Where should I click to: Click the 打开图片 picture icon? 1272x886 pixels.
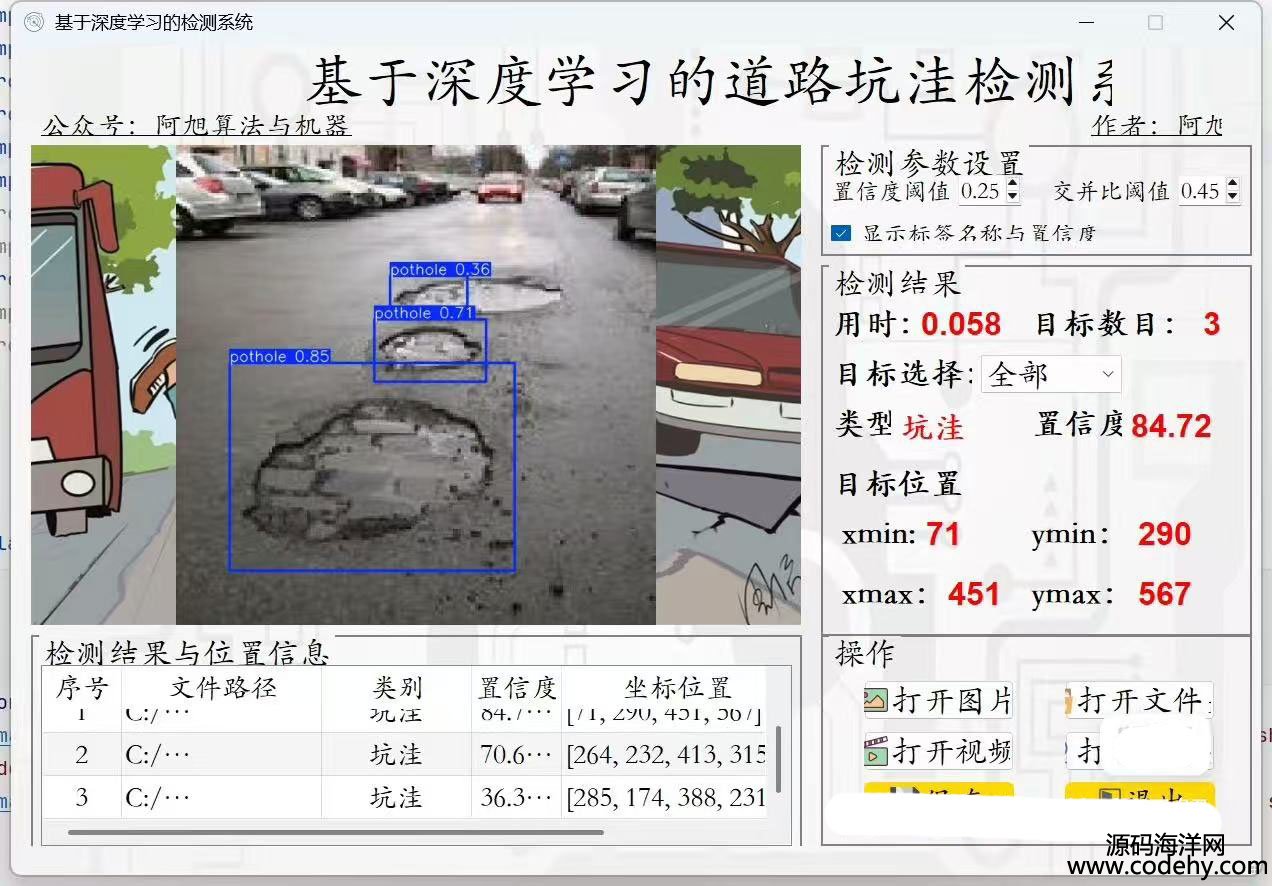[876, 700]
